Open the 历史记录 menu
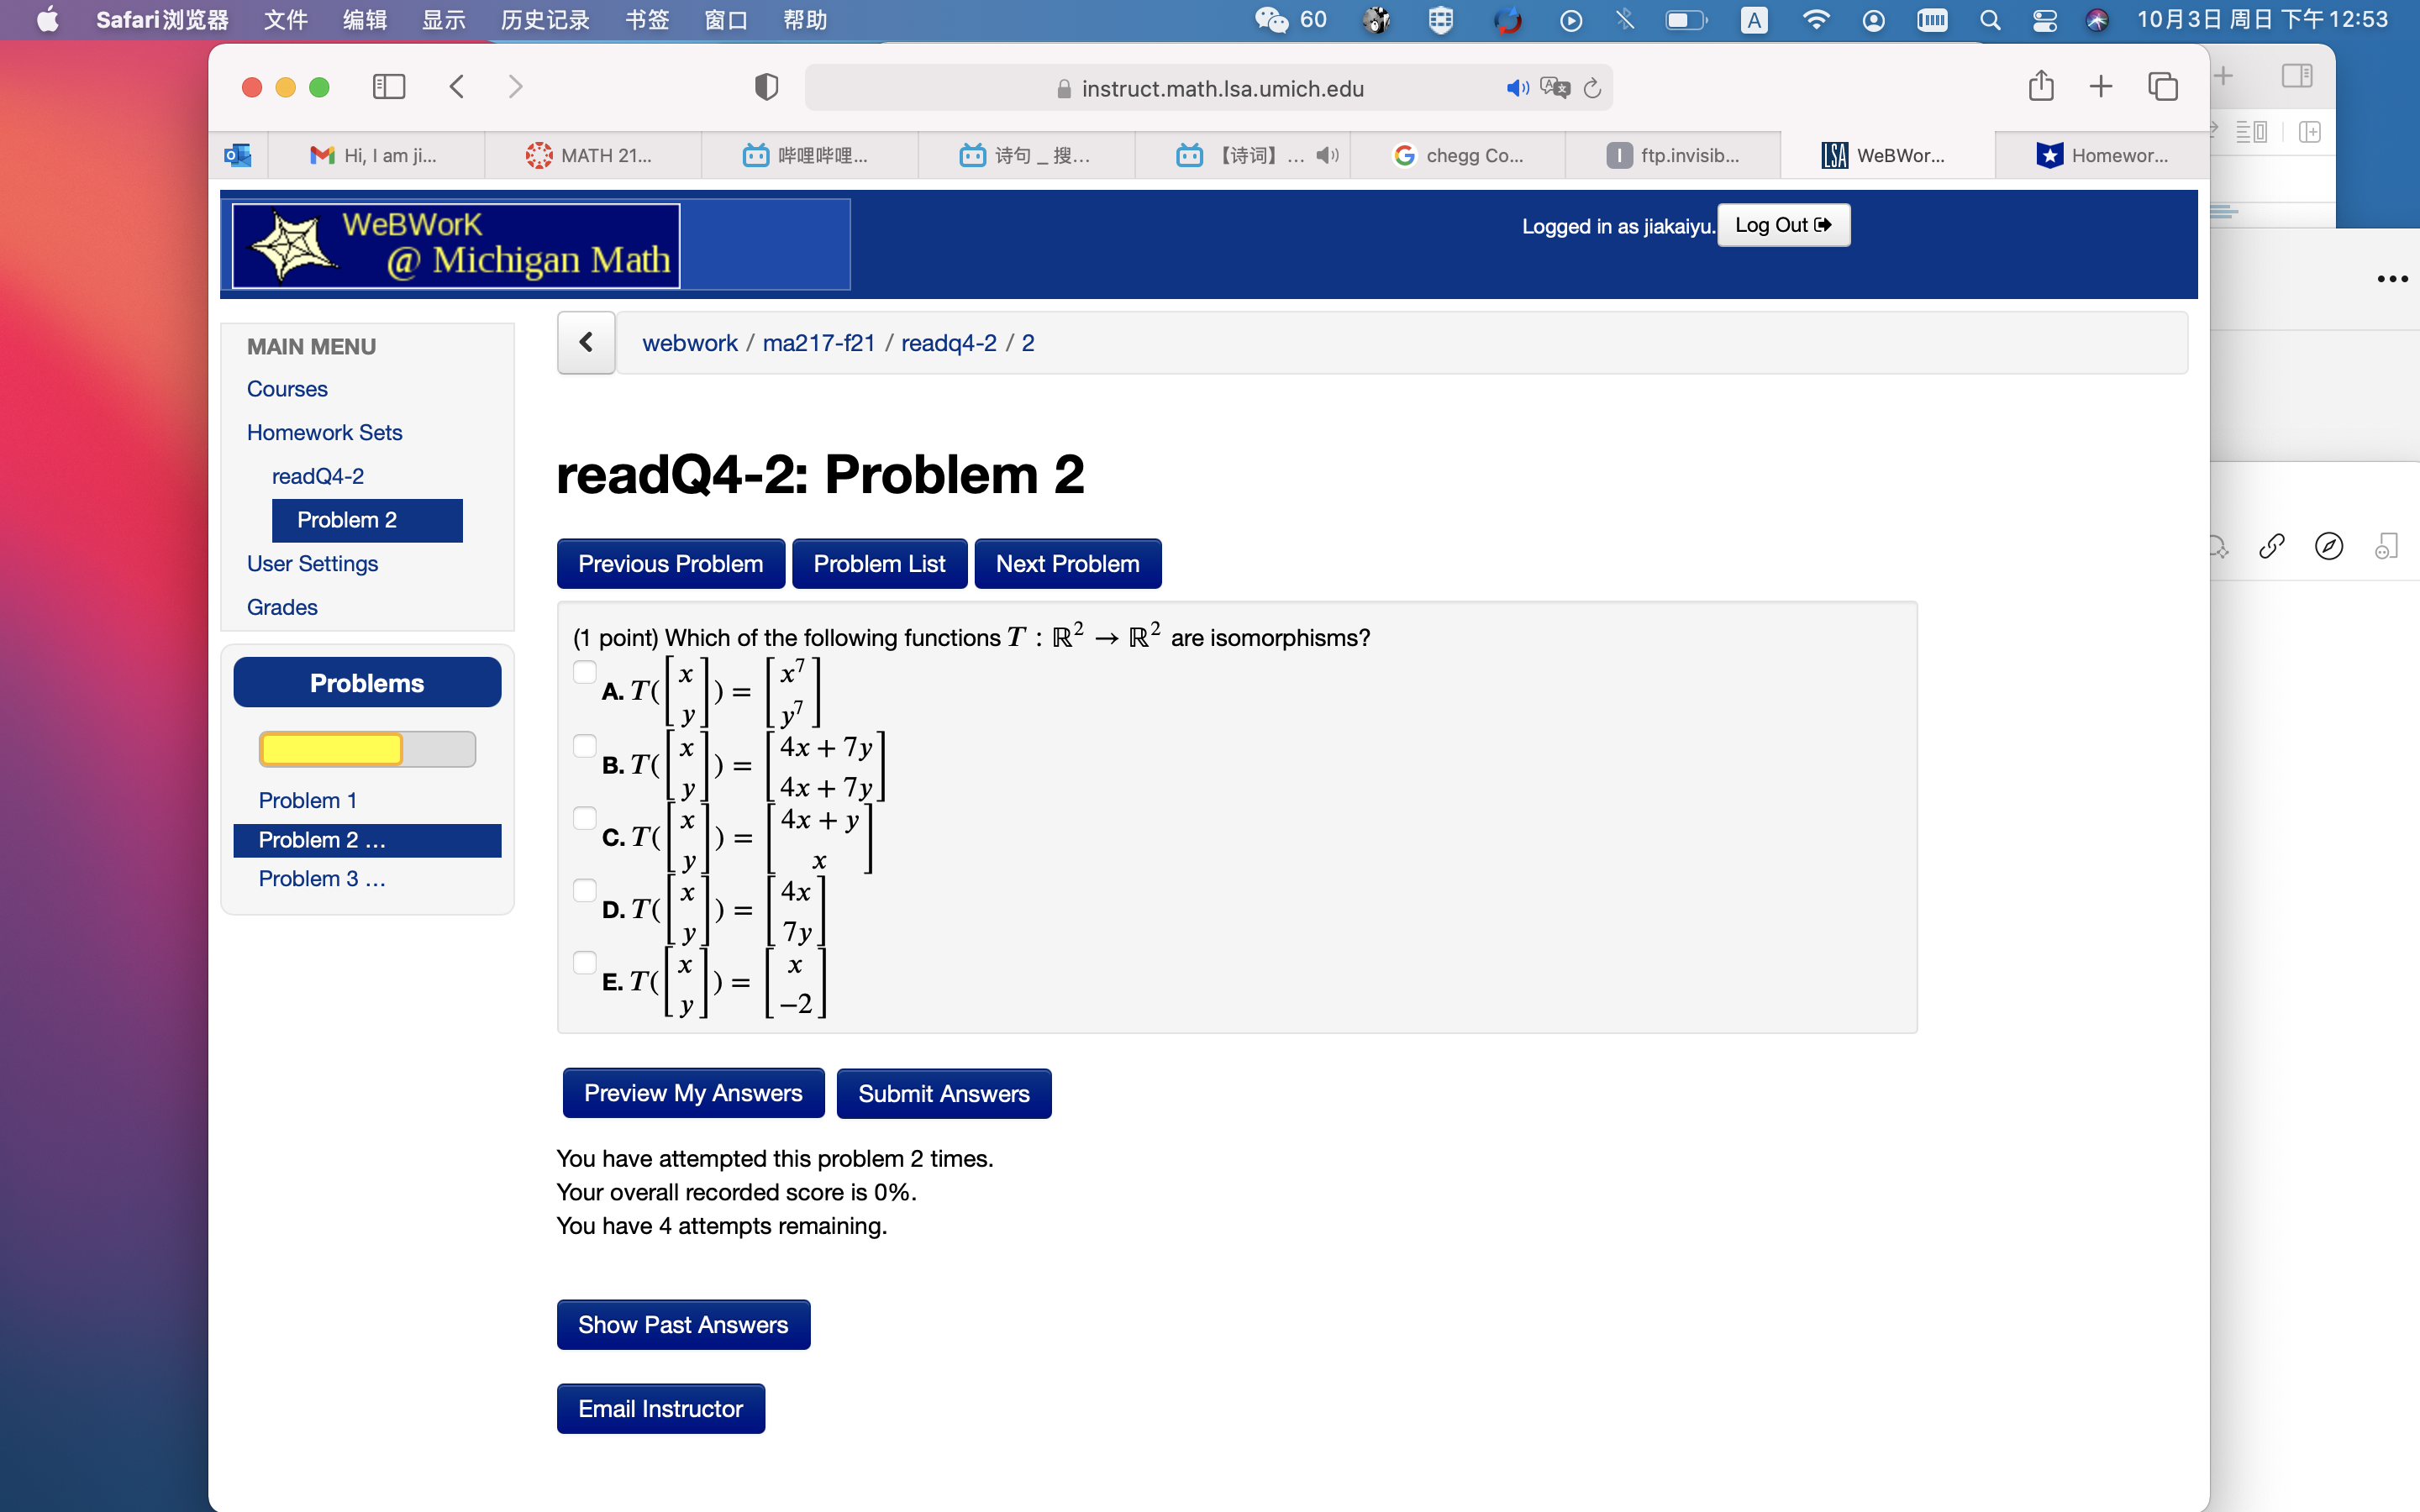2420x1512 pixels. [544, 19]
